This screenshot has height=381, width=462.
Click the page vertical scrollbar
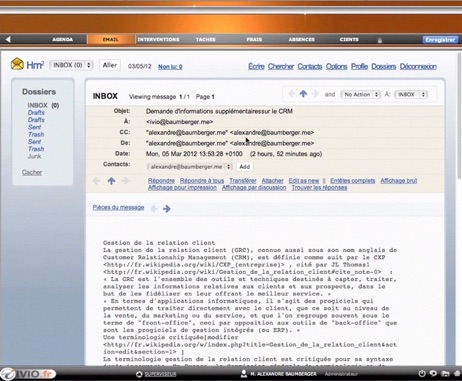point(459,115)
